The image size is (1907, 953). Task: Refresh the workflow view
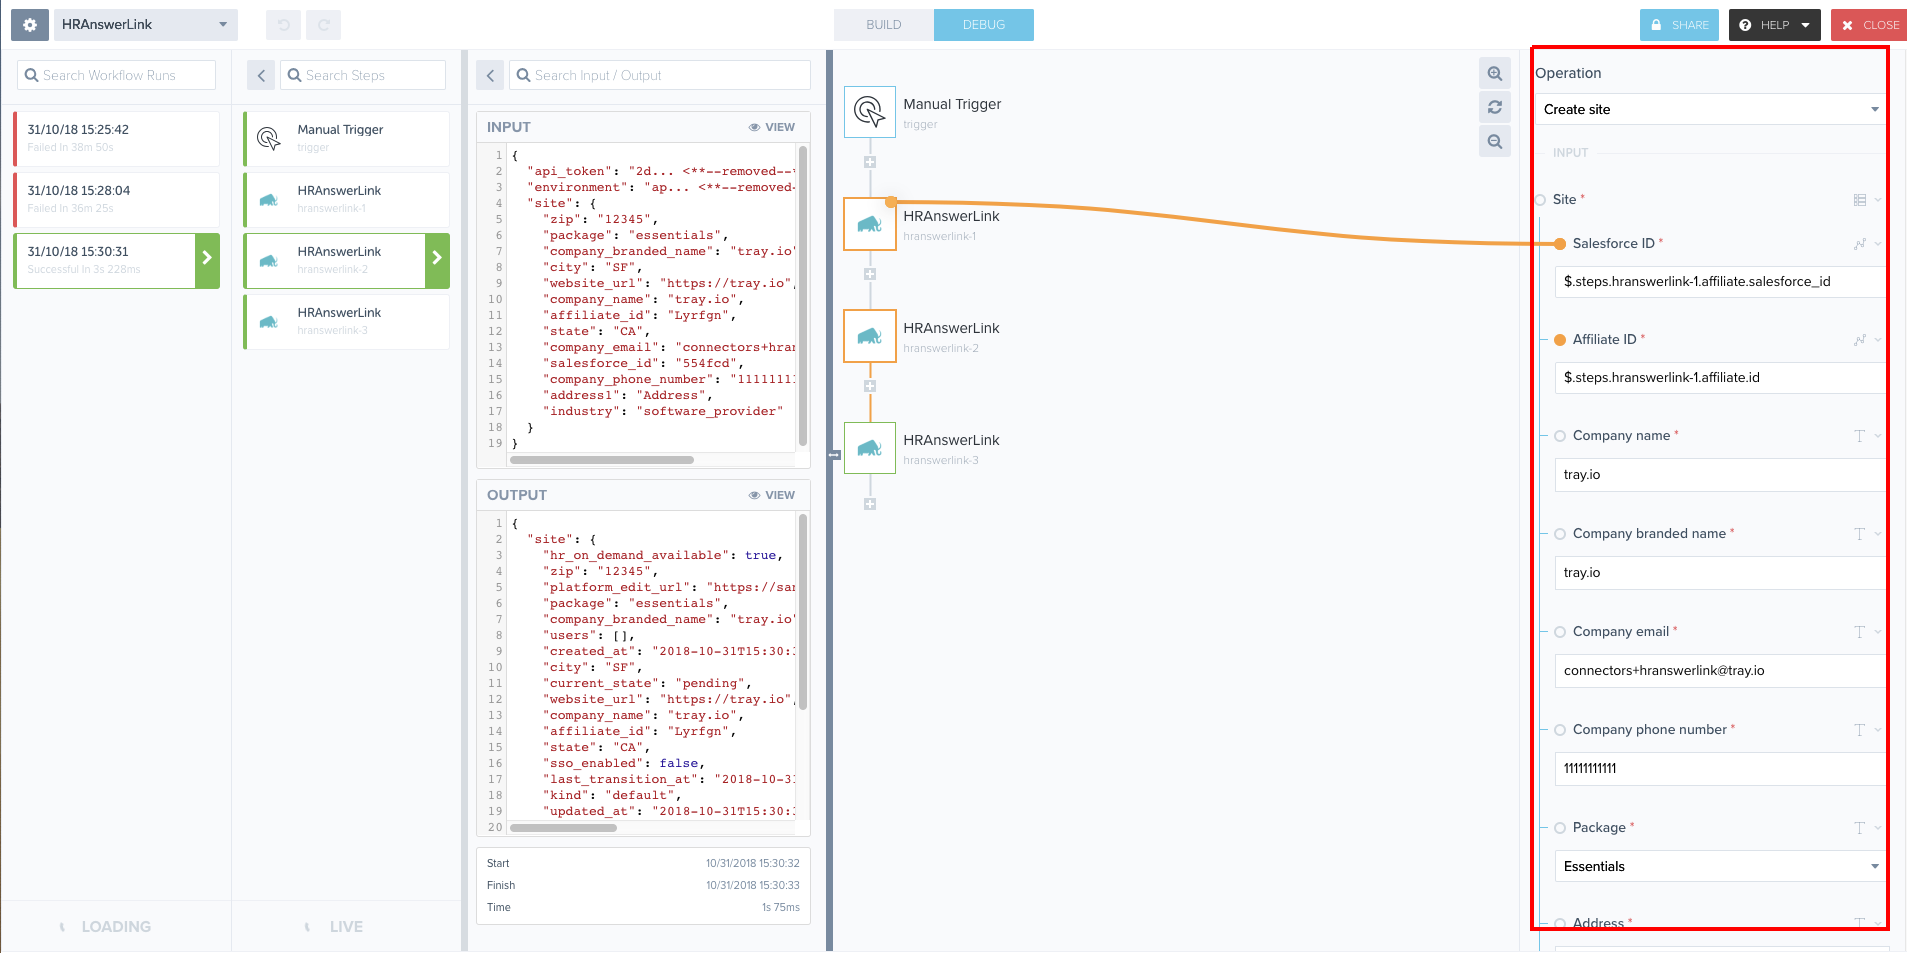point(1494,107)
